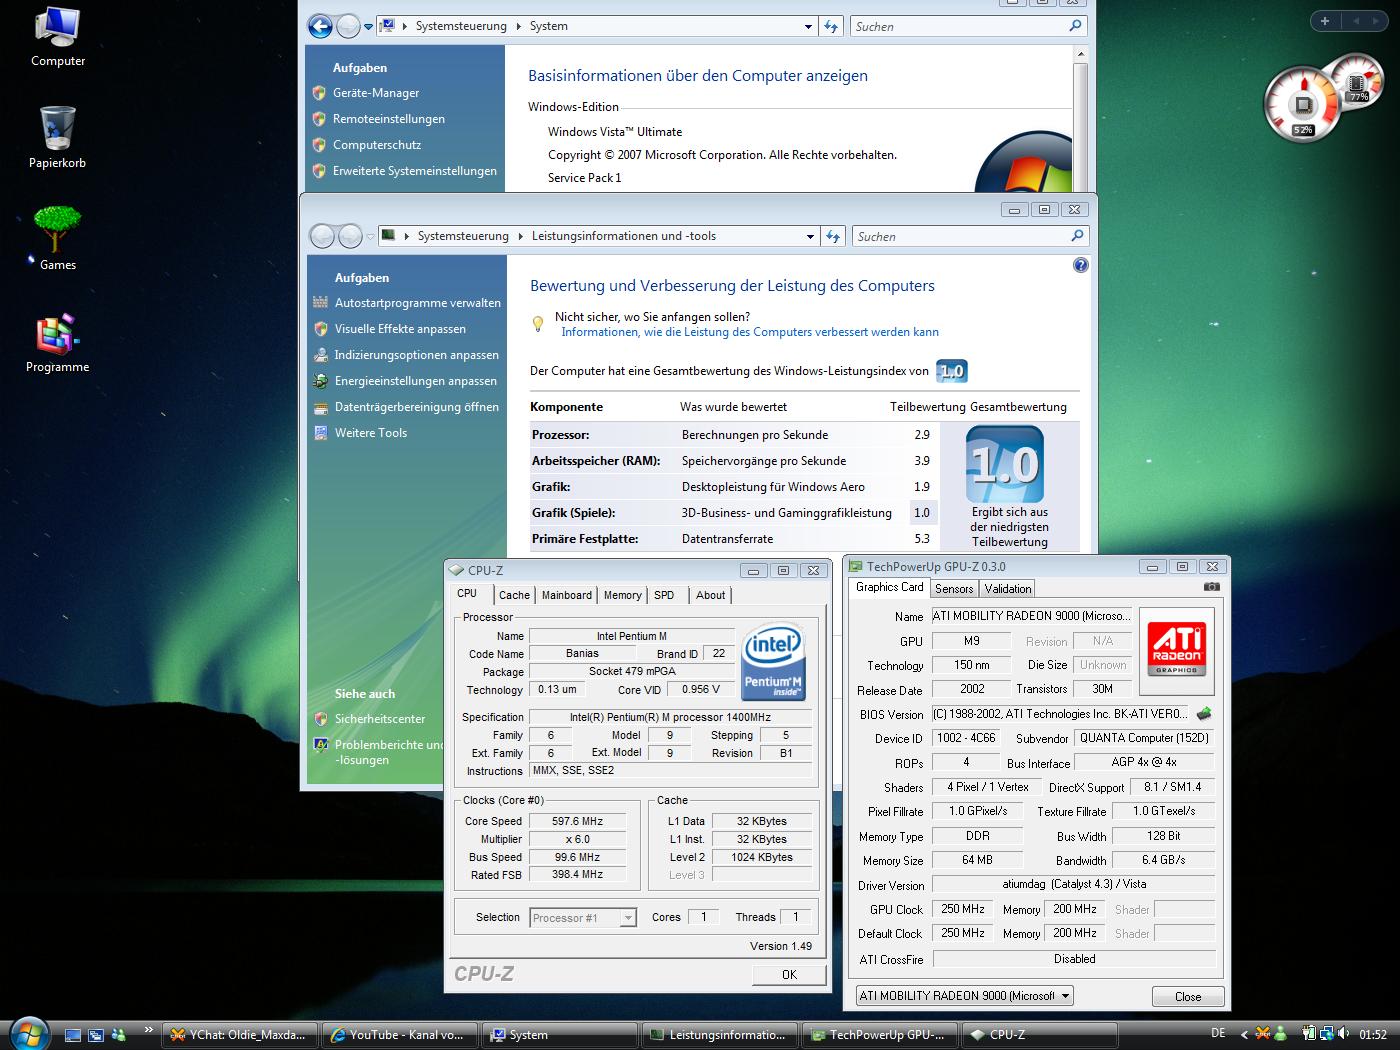1400x1050 pixels.
Task: Switch to the Sensors tab in GPU-Z
Action: [x=954, y=589]
